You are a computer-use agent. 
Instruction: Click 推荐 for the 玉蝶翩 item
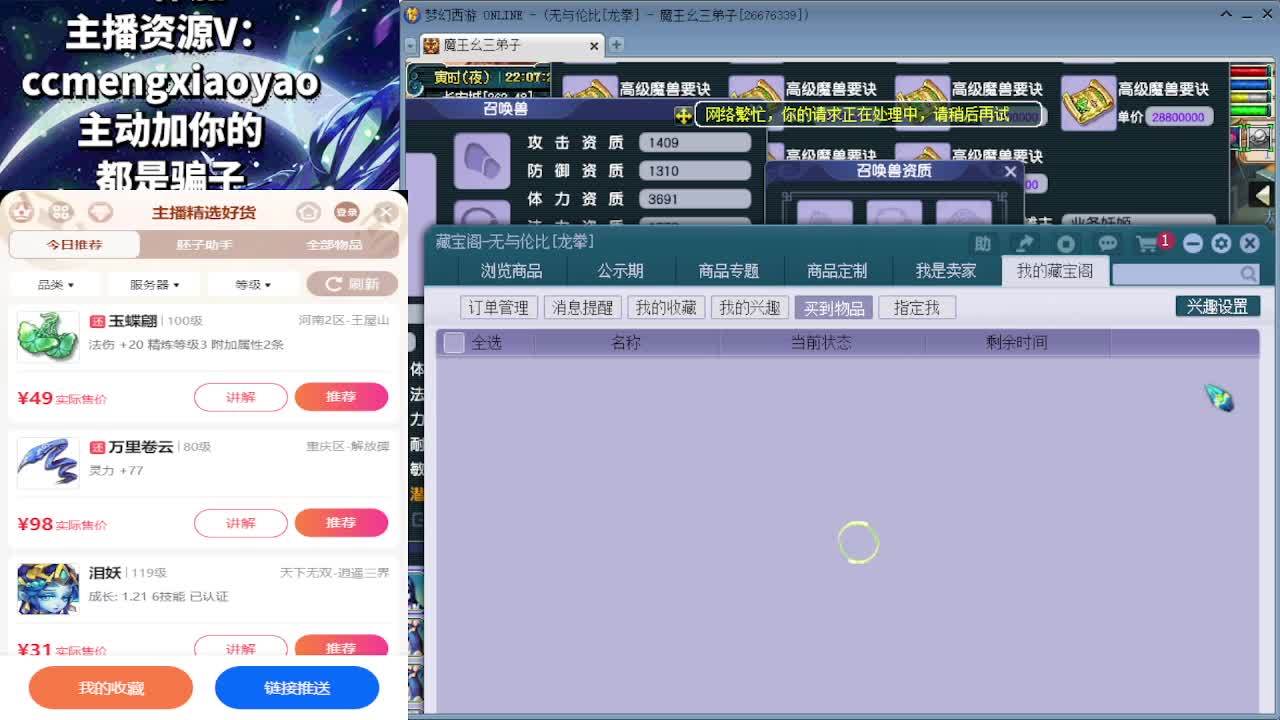(341, 397)
